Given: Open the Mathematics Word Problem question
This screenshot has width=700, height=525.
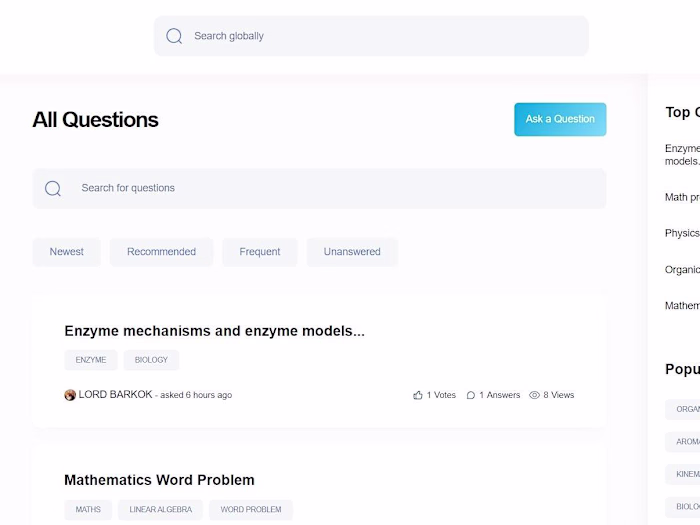Looking at the screenshot, I should [x=159, y=480].
